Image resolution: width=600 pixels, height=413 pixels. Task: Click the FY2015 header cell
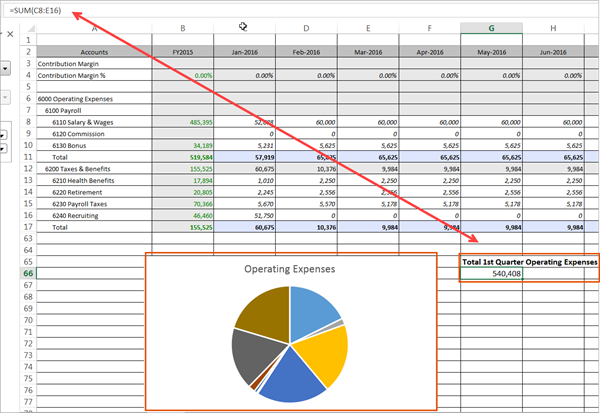click(183, 52)
